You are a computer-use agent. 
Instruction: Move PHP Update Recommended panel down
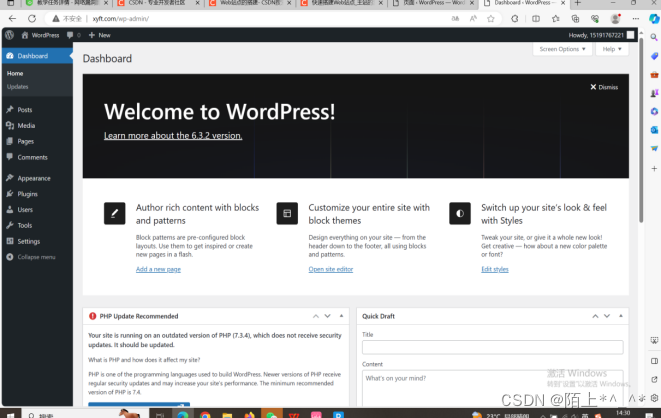pyautogui.click(x=328, y=316)
